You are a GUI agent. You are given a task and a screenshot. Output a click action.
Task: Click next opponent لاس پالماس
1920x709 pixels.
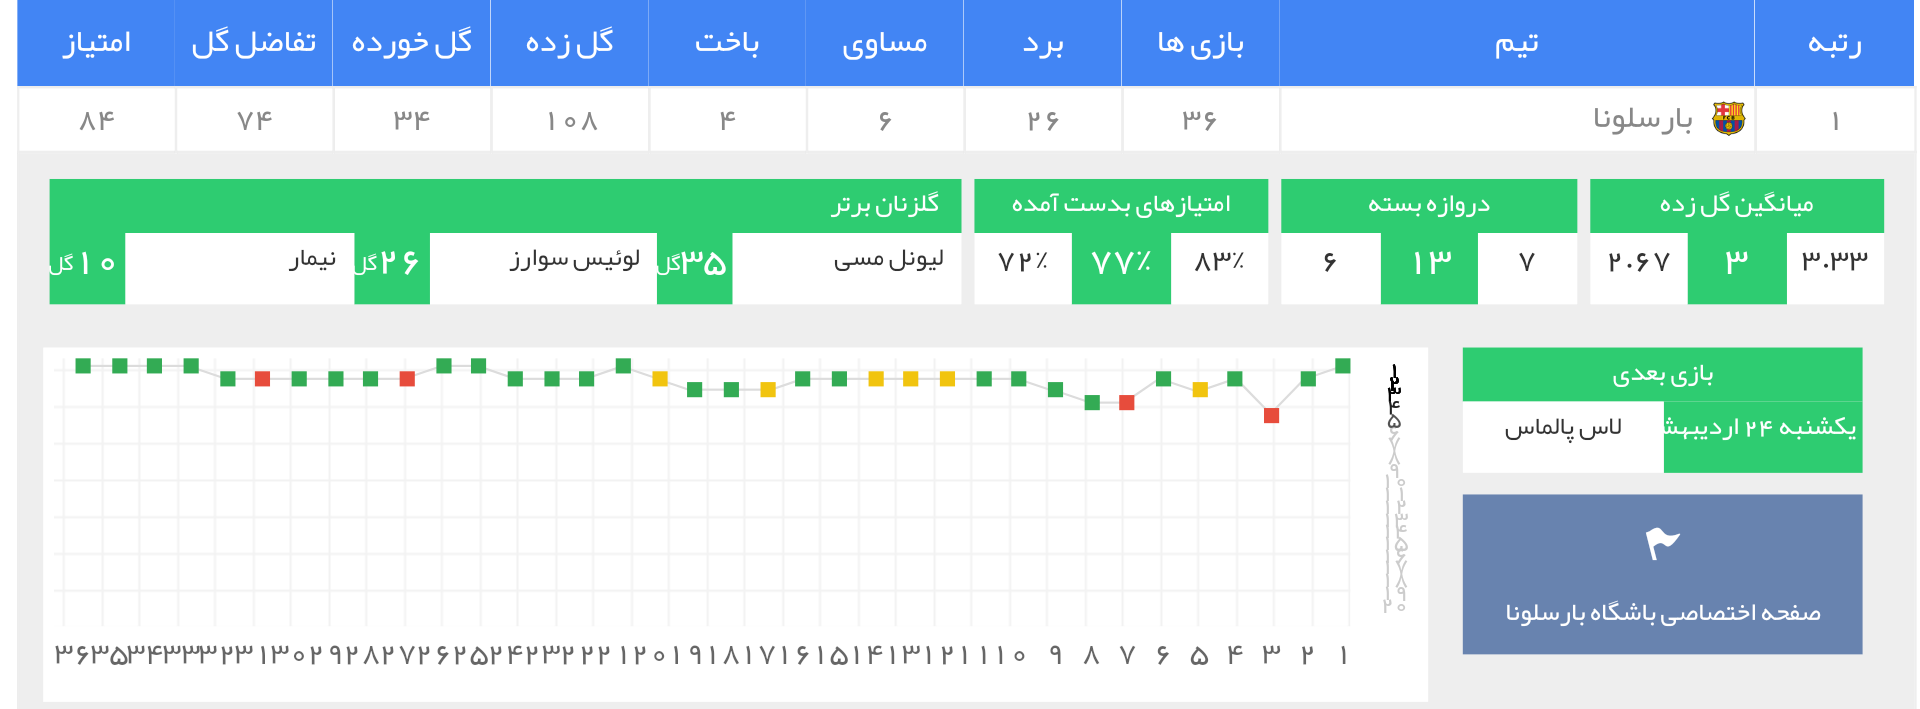(x=1563, y=428)
